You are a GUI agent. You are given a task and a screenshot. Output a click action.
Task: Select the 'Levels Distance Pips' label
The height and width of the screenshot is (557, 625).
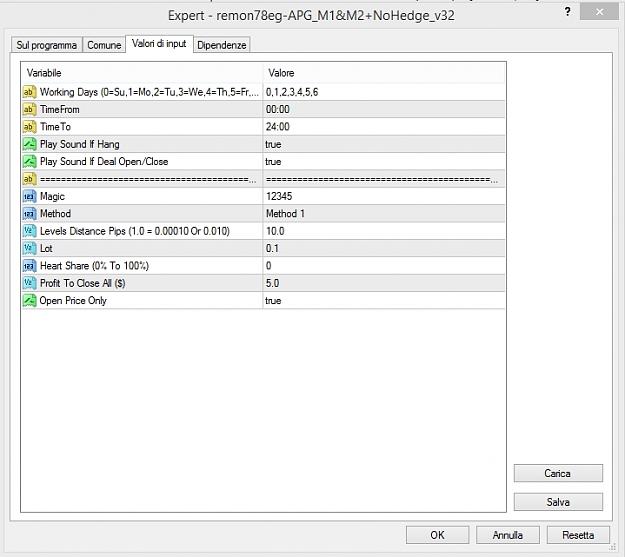point(135,231)
